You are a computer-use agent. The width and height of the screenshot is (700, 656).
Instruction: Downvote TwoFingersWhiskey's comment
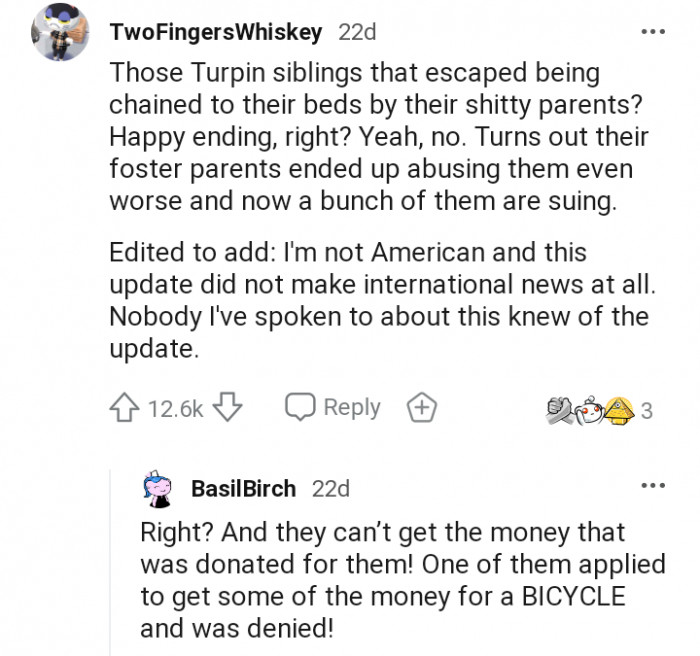pyautogui.click(x=229, y=408)
